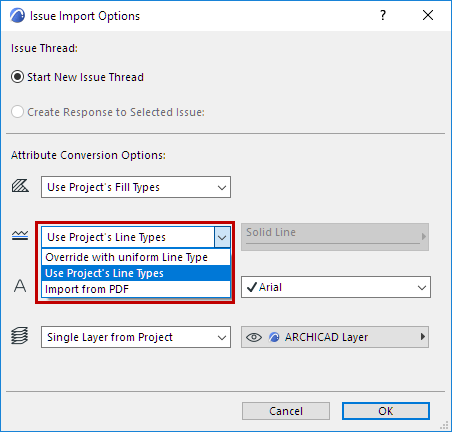
Task: Select Start New Issue Thread radio button
Action: (x=17, y=77)
